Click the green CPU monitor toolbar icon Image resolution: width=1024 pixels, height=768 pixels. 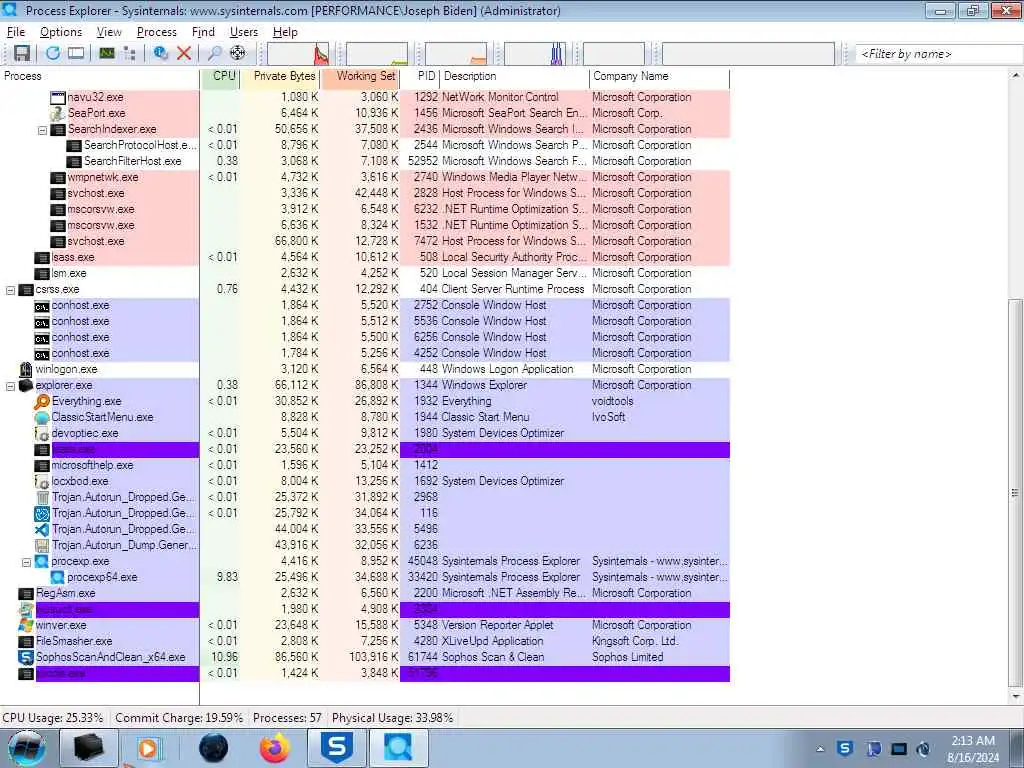pyautogui.click(x=107, y=54)
